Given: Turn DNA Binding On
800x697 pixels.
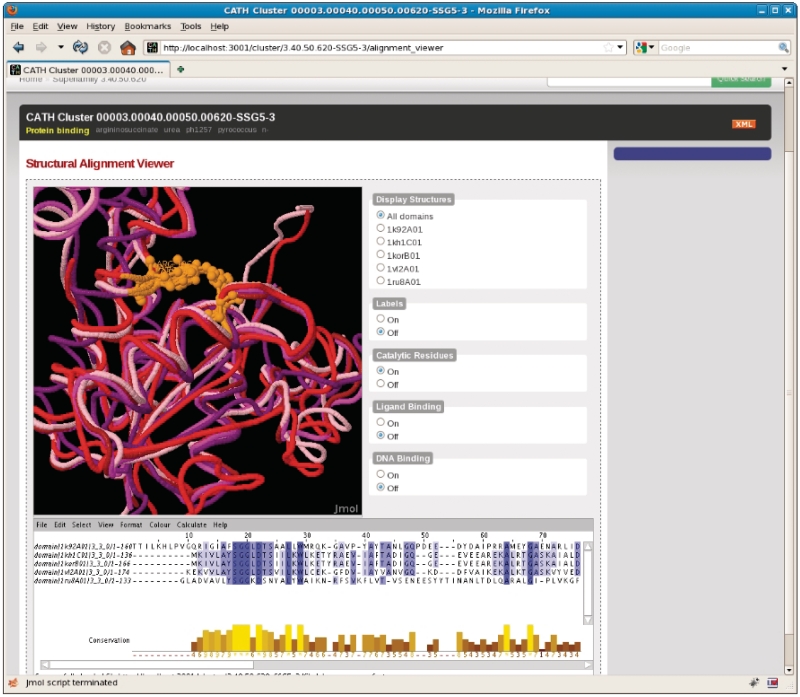Looking at the screenshot, I should (x=381, y=474).
